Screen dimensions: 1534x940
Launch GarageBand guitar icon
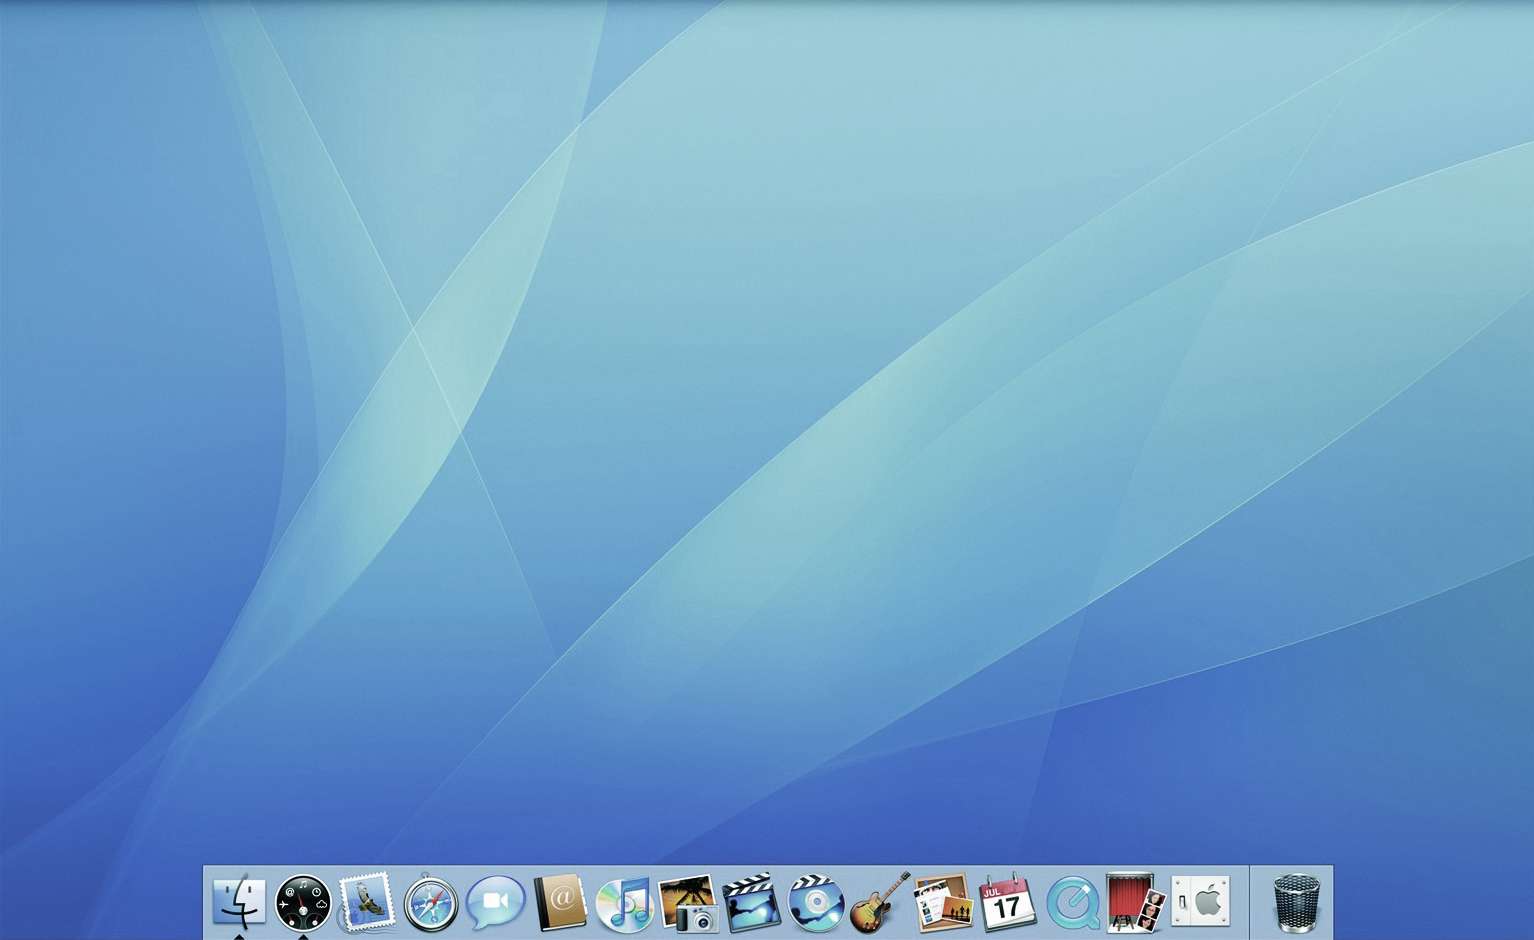coord(880,902)
